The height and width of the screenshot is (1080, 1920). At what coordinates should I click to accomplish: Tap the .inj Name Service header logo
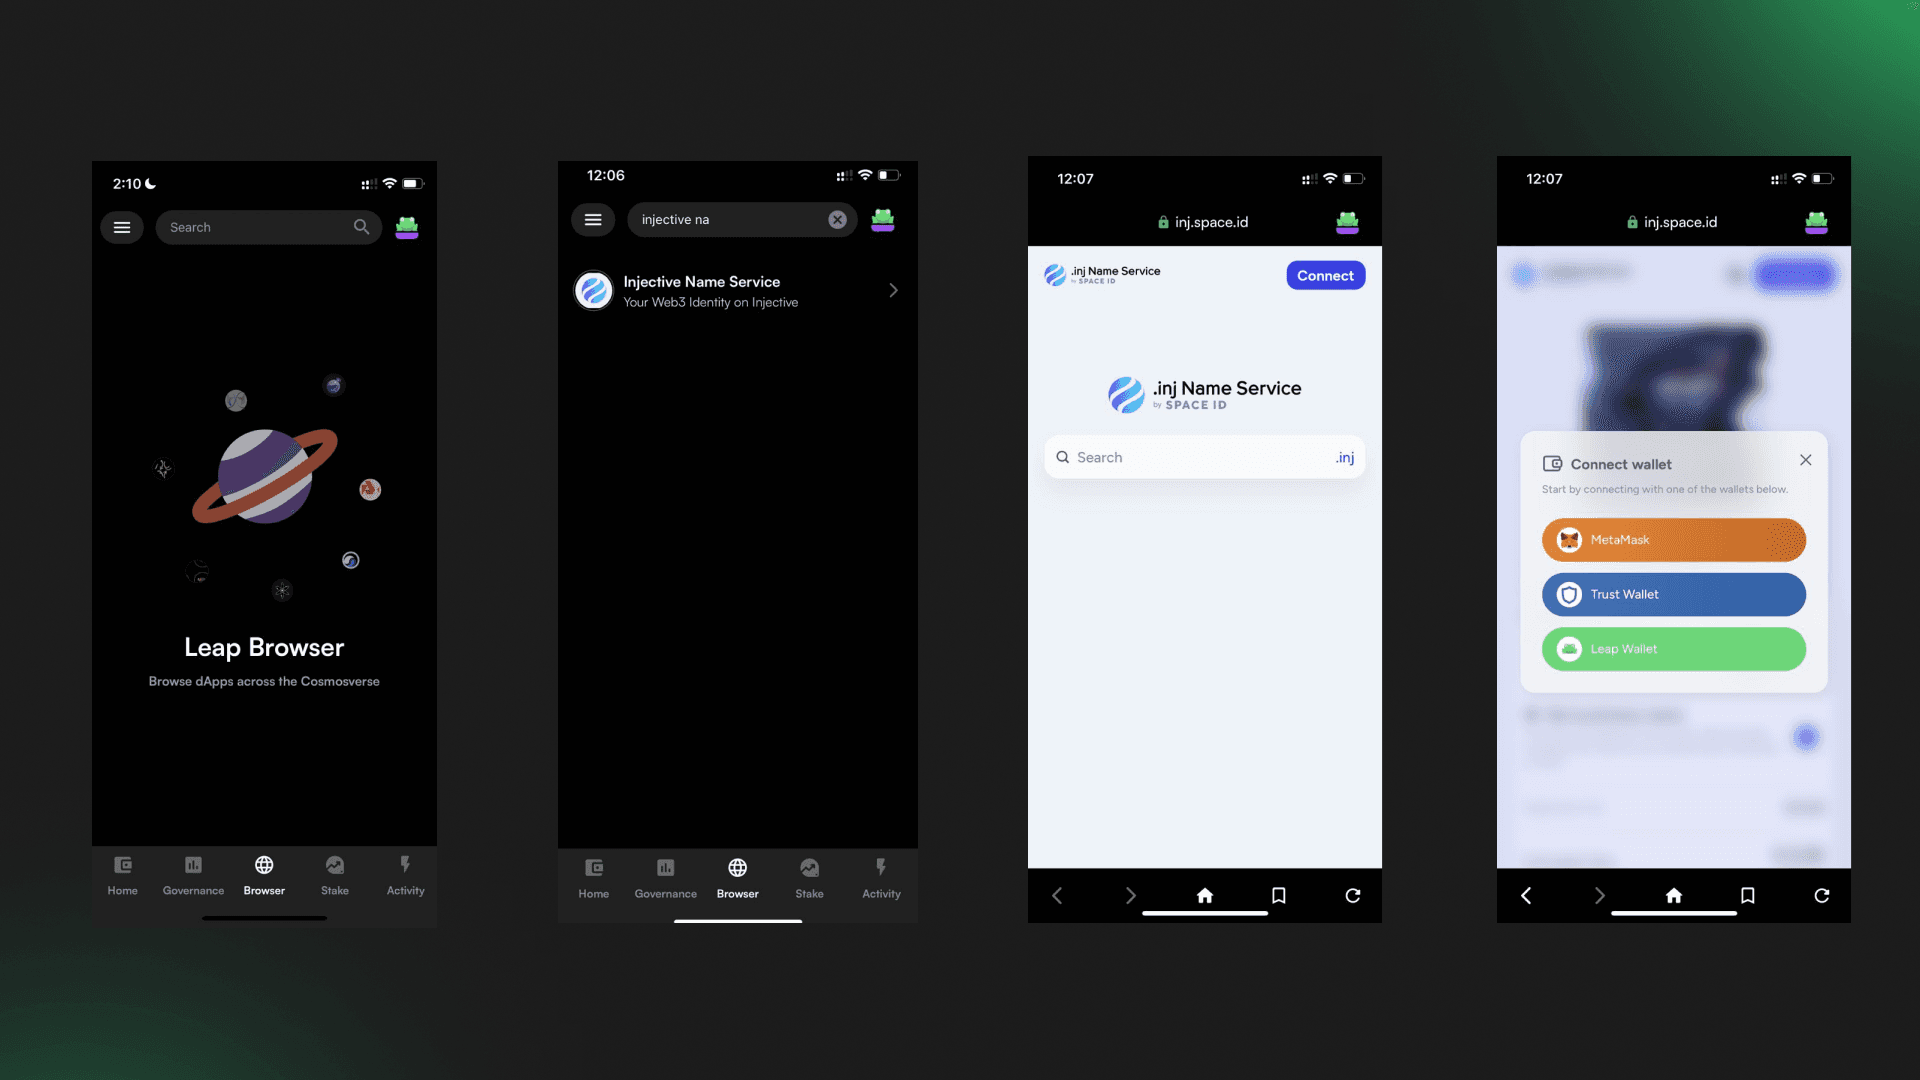click(x=1102, y=274)
